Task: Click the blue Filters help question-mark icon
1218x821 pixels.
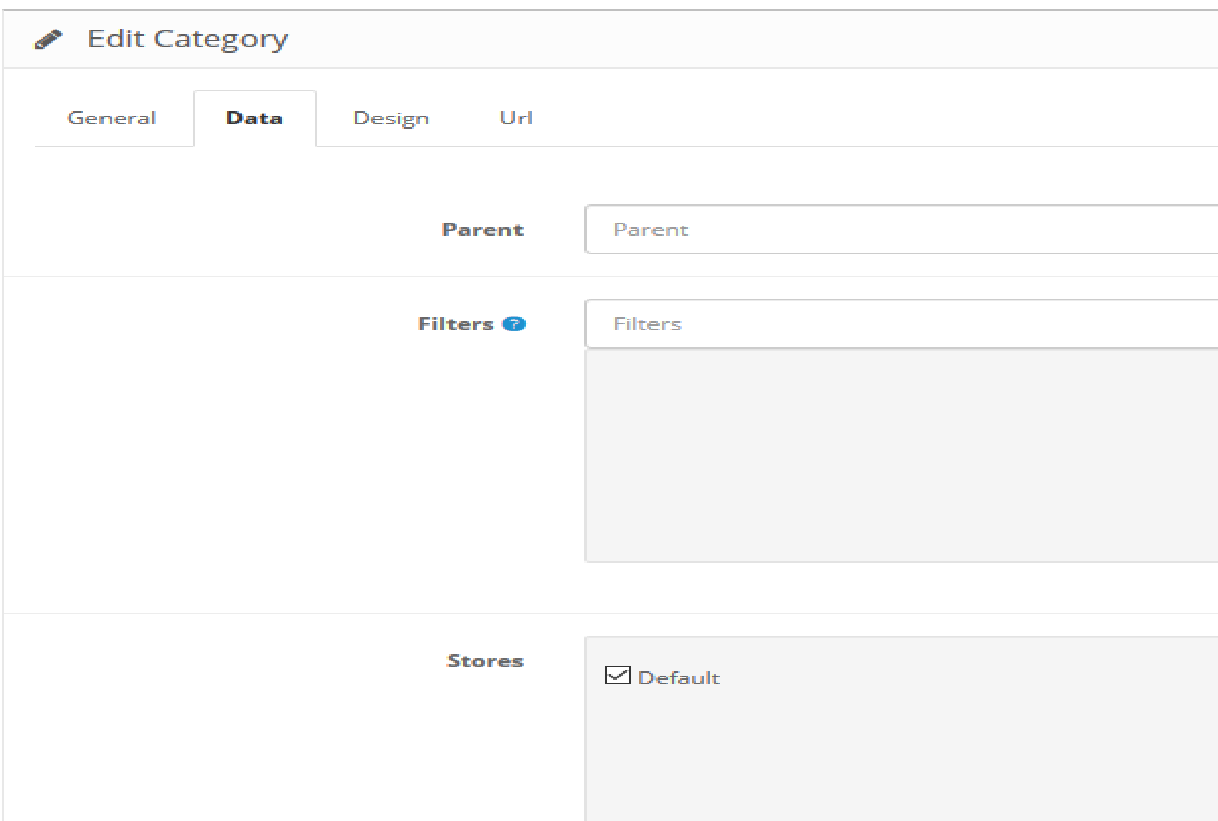Action: (x=514, y=324)
